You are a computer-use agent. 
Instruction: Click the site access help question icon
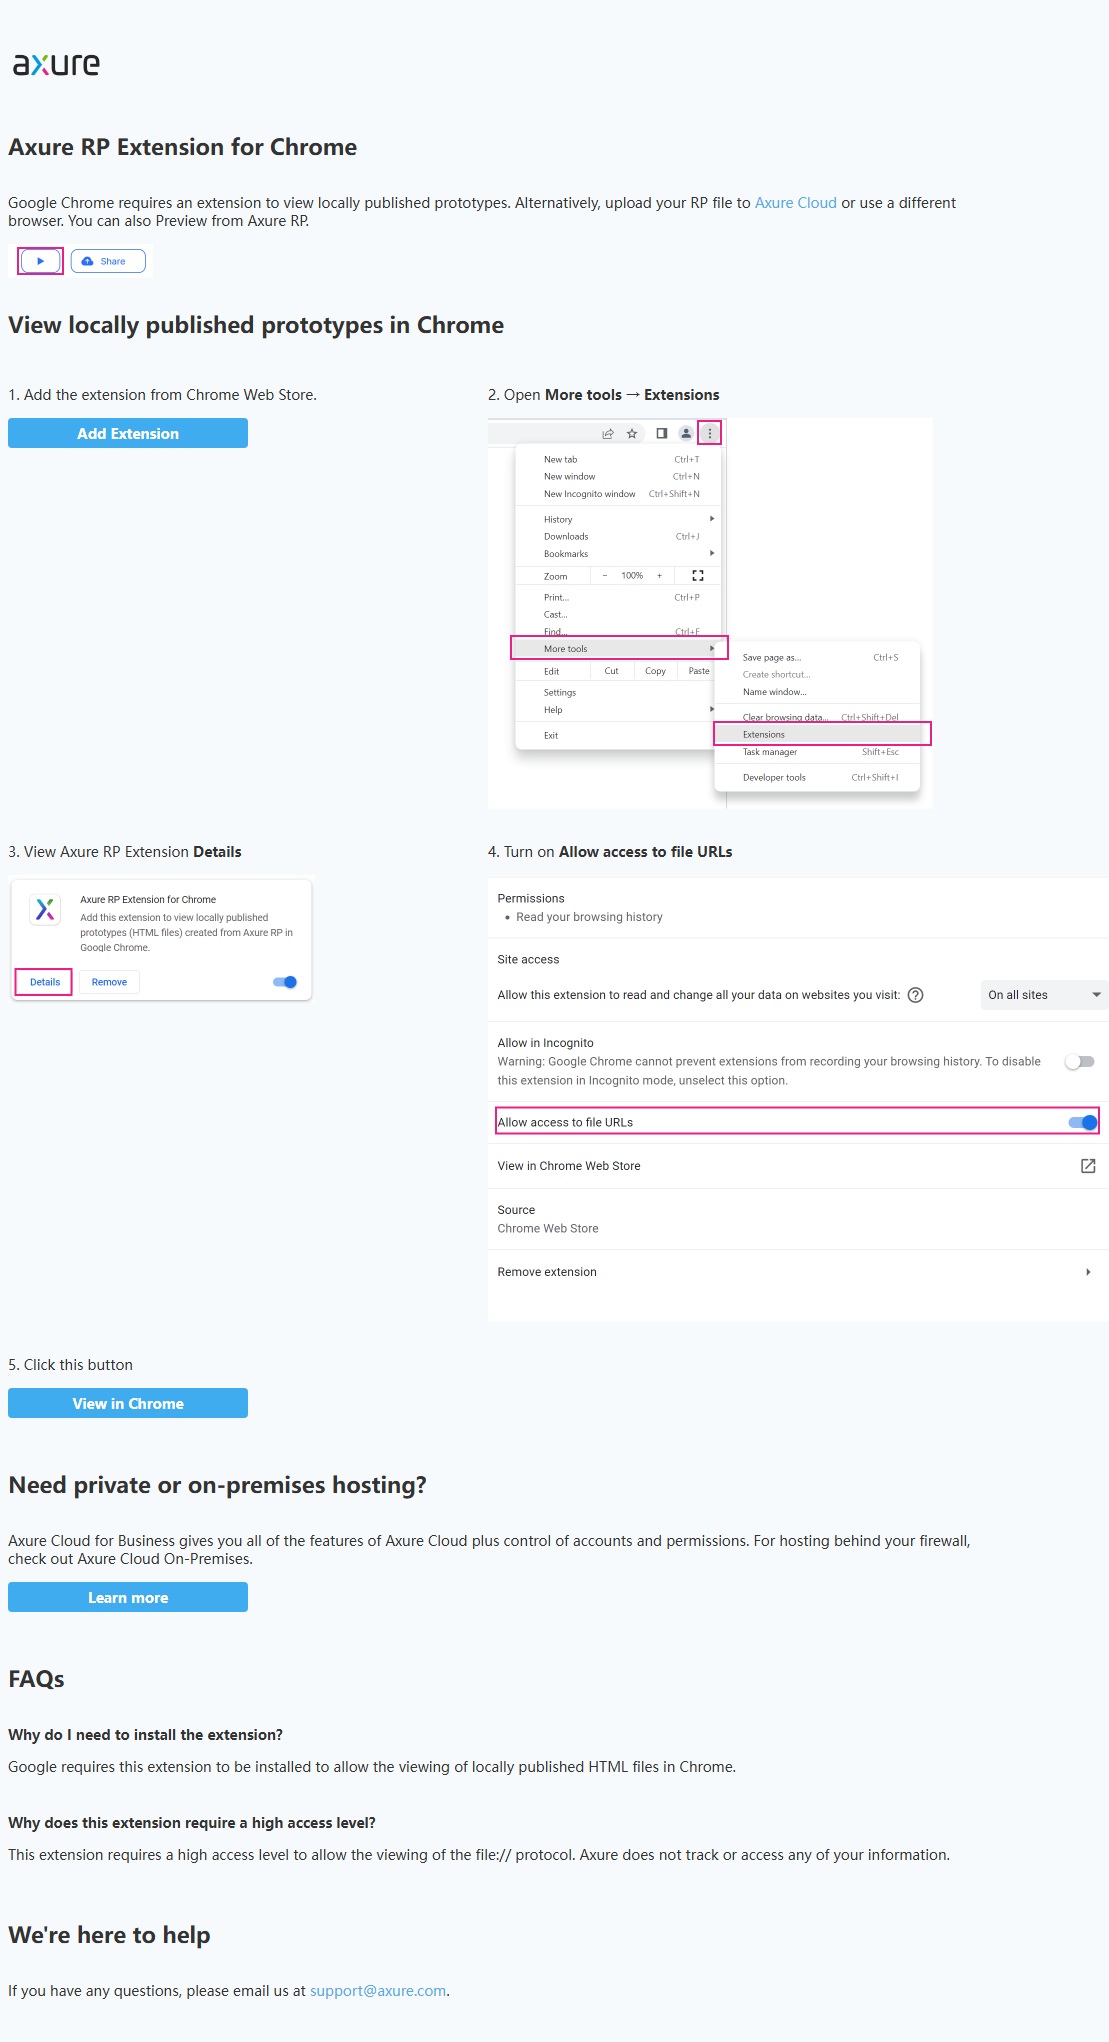(x=915, y=995)
